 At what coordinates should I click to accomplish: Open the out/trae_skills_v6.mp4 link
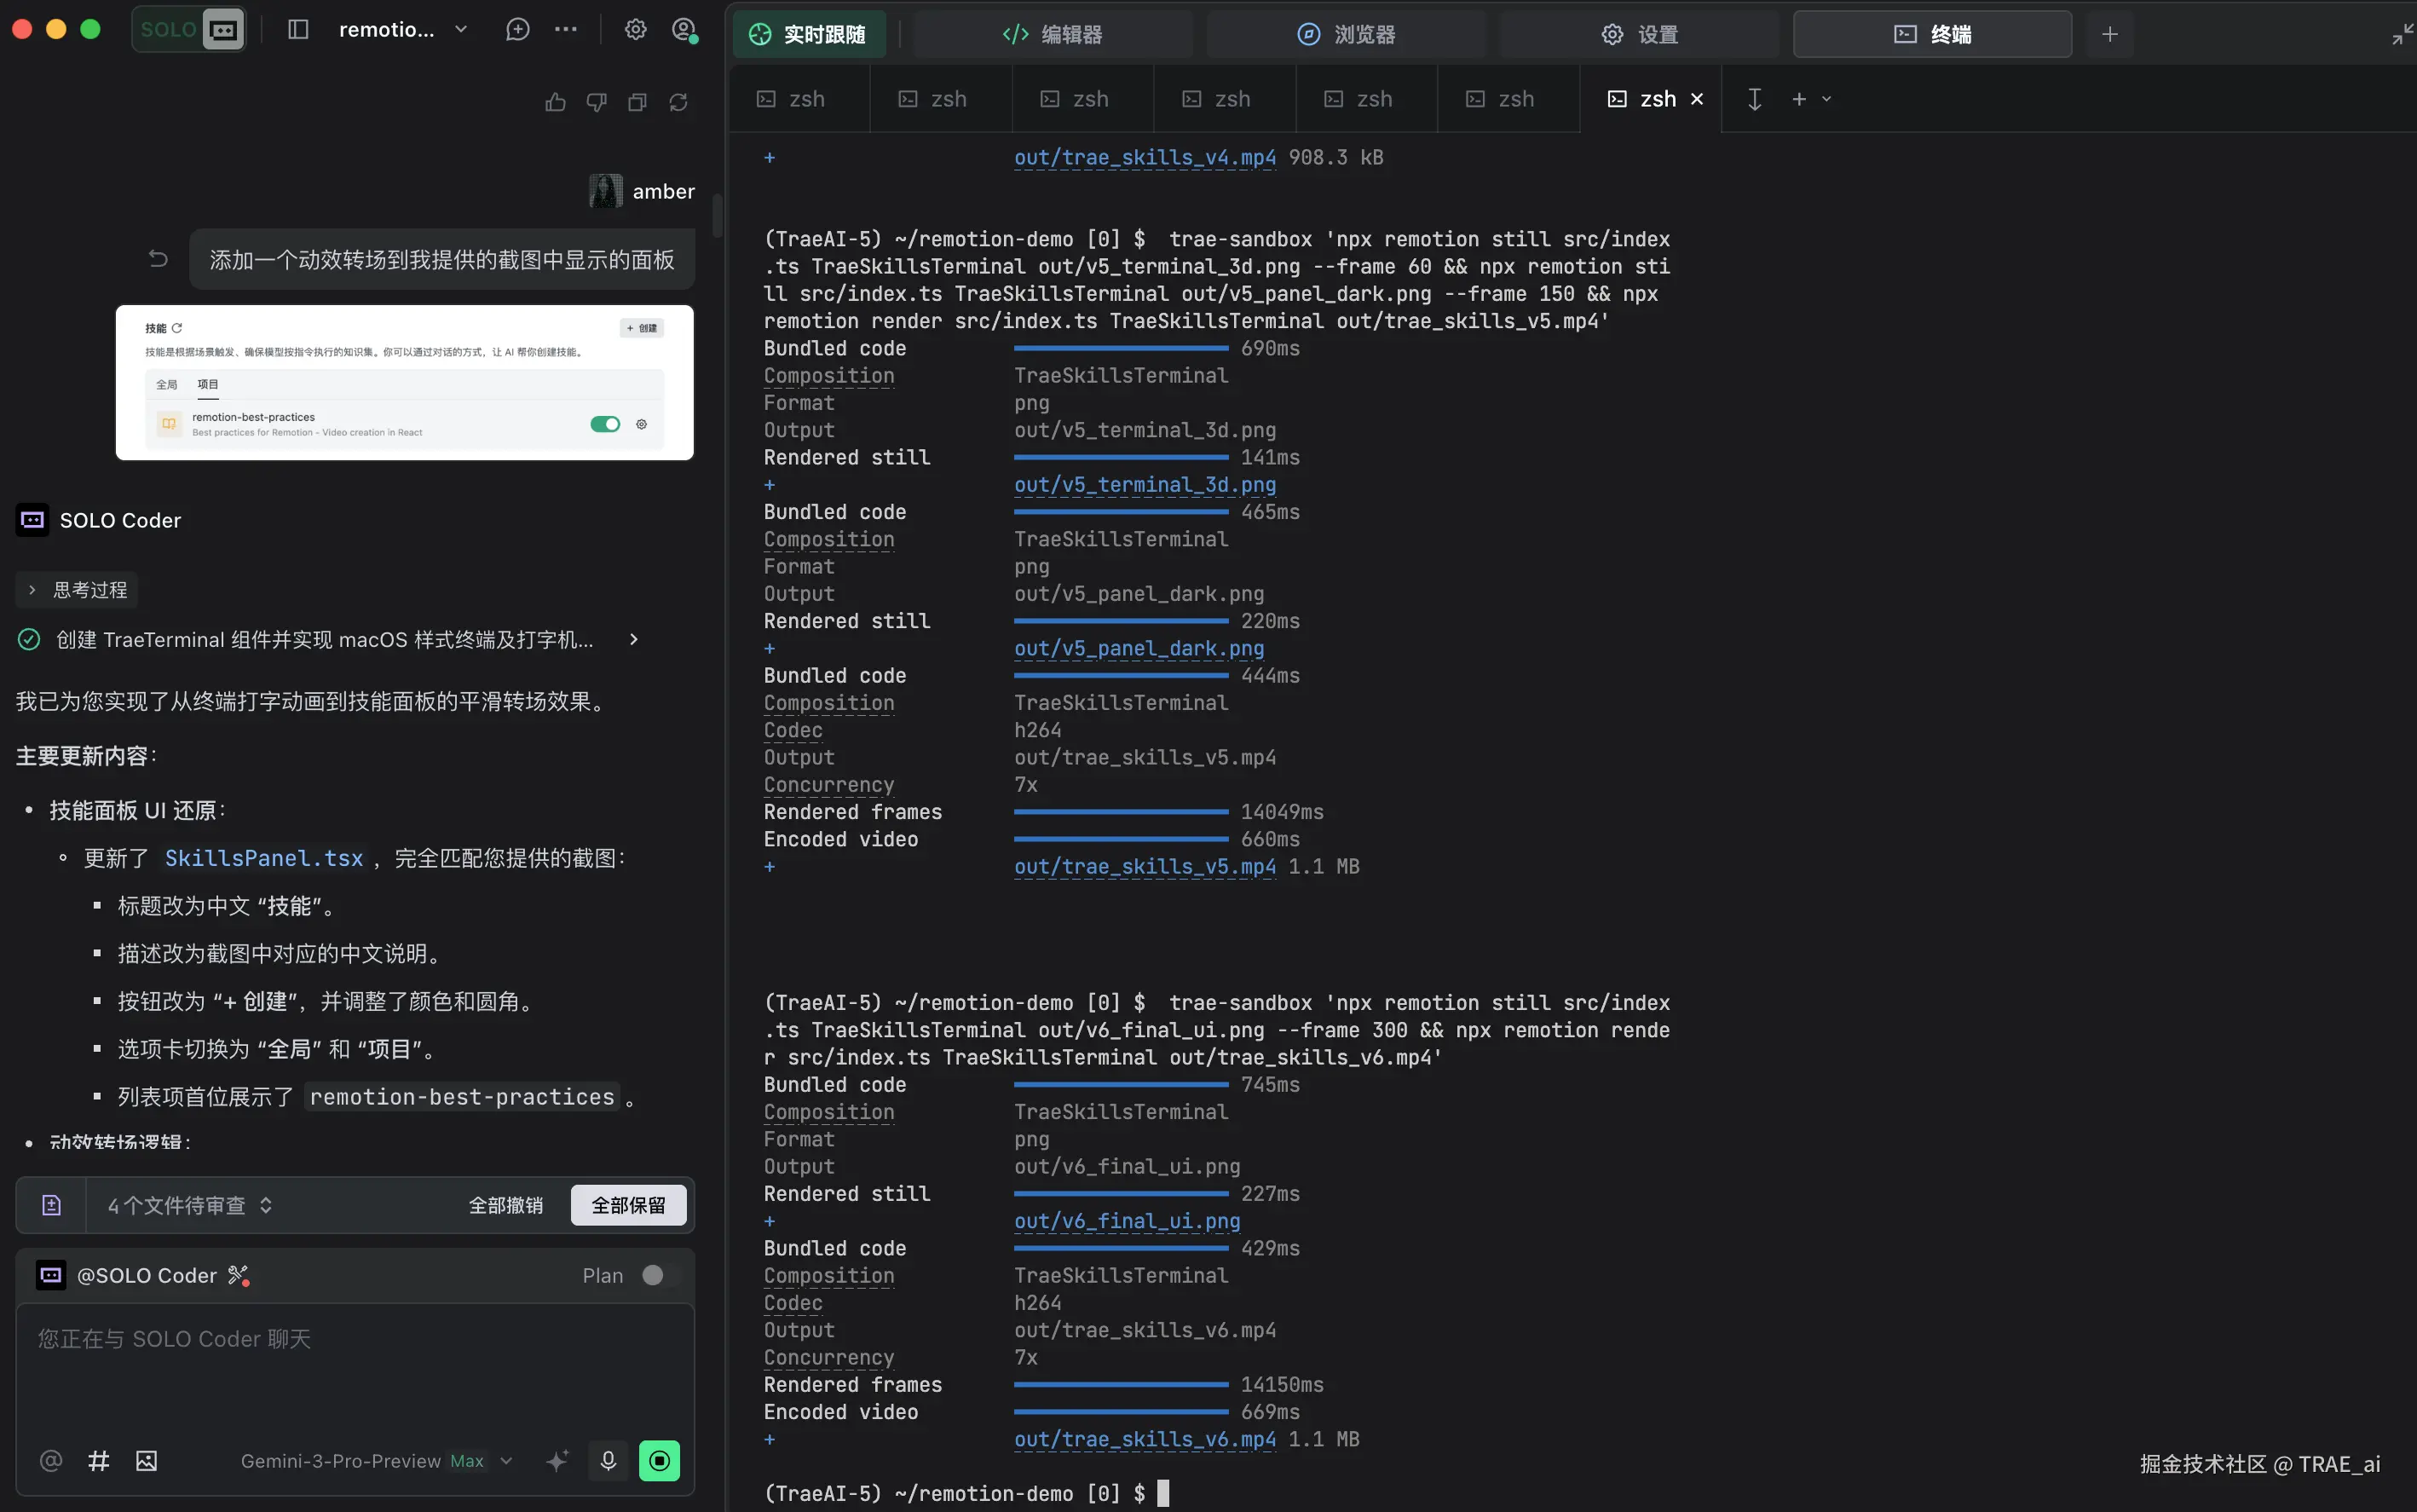pos(1144,1439)
